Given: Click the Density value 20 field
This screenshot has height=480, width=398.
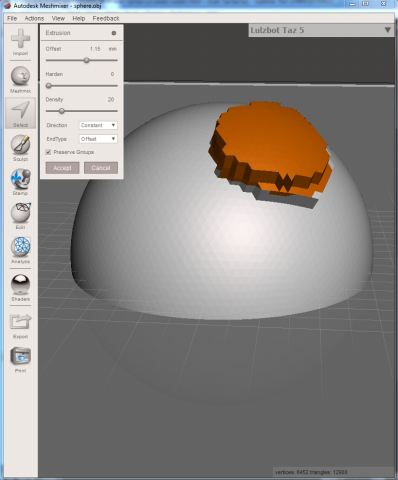Looking at the screenshot, I should pyautogui.click(x=111, y=99).
